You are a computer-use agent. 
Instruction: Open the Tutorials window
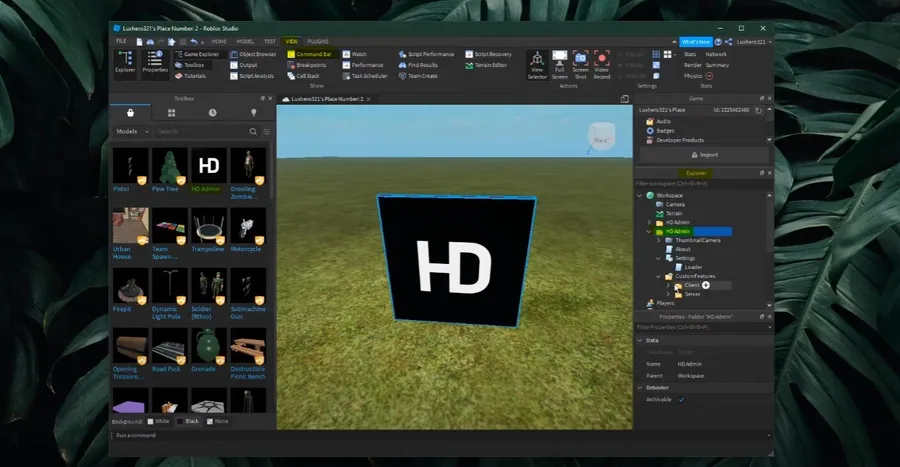pos(191,76)
